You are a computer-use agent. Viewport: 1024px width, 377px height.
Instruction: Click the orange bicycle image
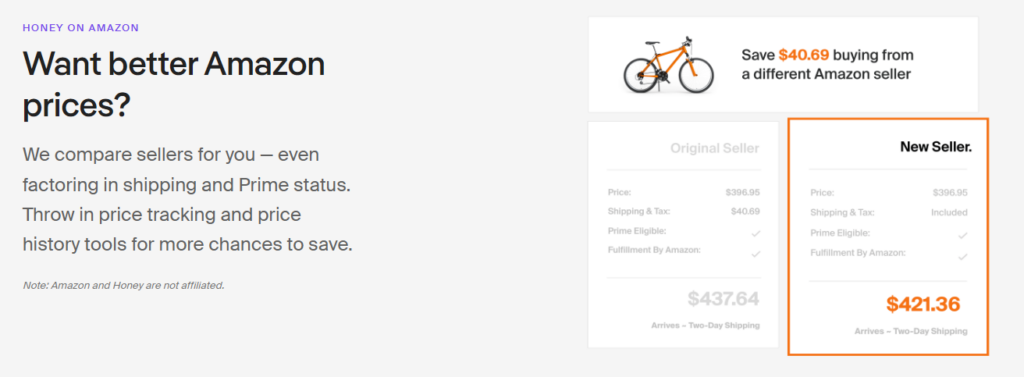pyautogui.click(x=668, y=65)
